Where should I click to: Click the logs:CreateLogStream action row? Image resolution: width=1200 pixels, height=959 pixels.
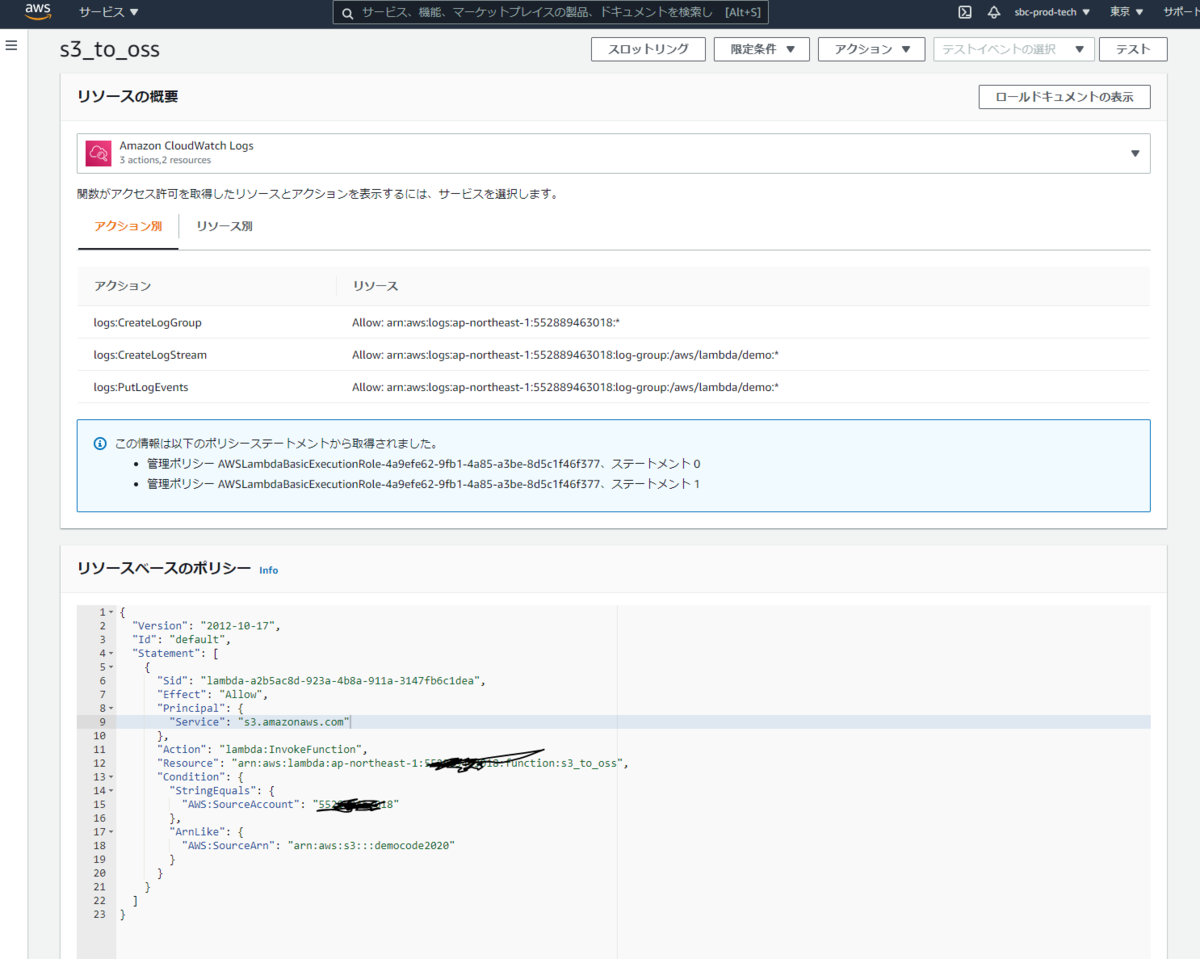point(613,354)
